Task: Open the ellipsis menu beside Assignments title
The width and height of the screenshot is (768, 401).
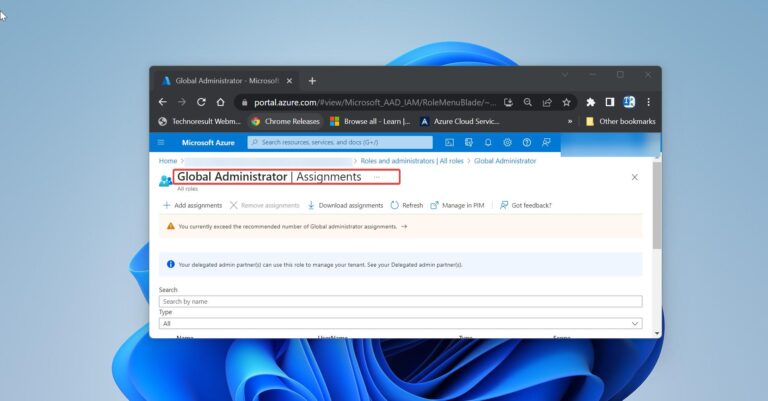Action: point(377,177)
